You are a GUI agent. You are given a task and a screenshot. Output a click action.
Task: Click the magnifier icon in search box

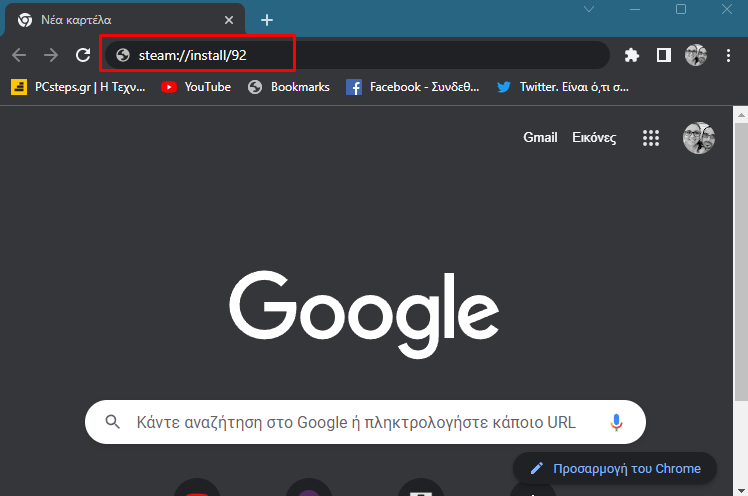pyautogui.click(x=113, y=422)
